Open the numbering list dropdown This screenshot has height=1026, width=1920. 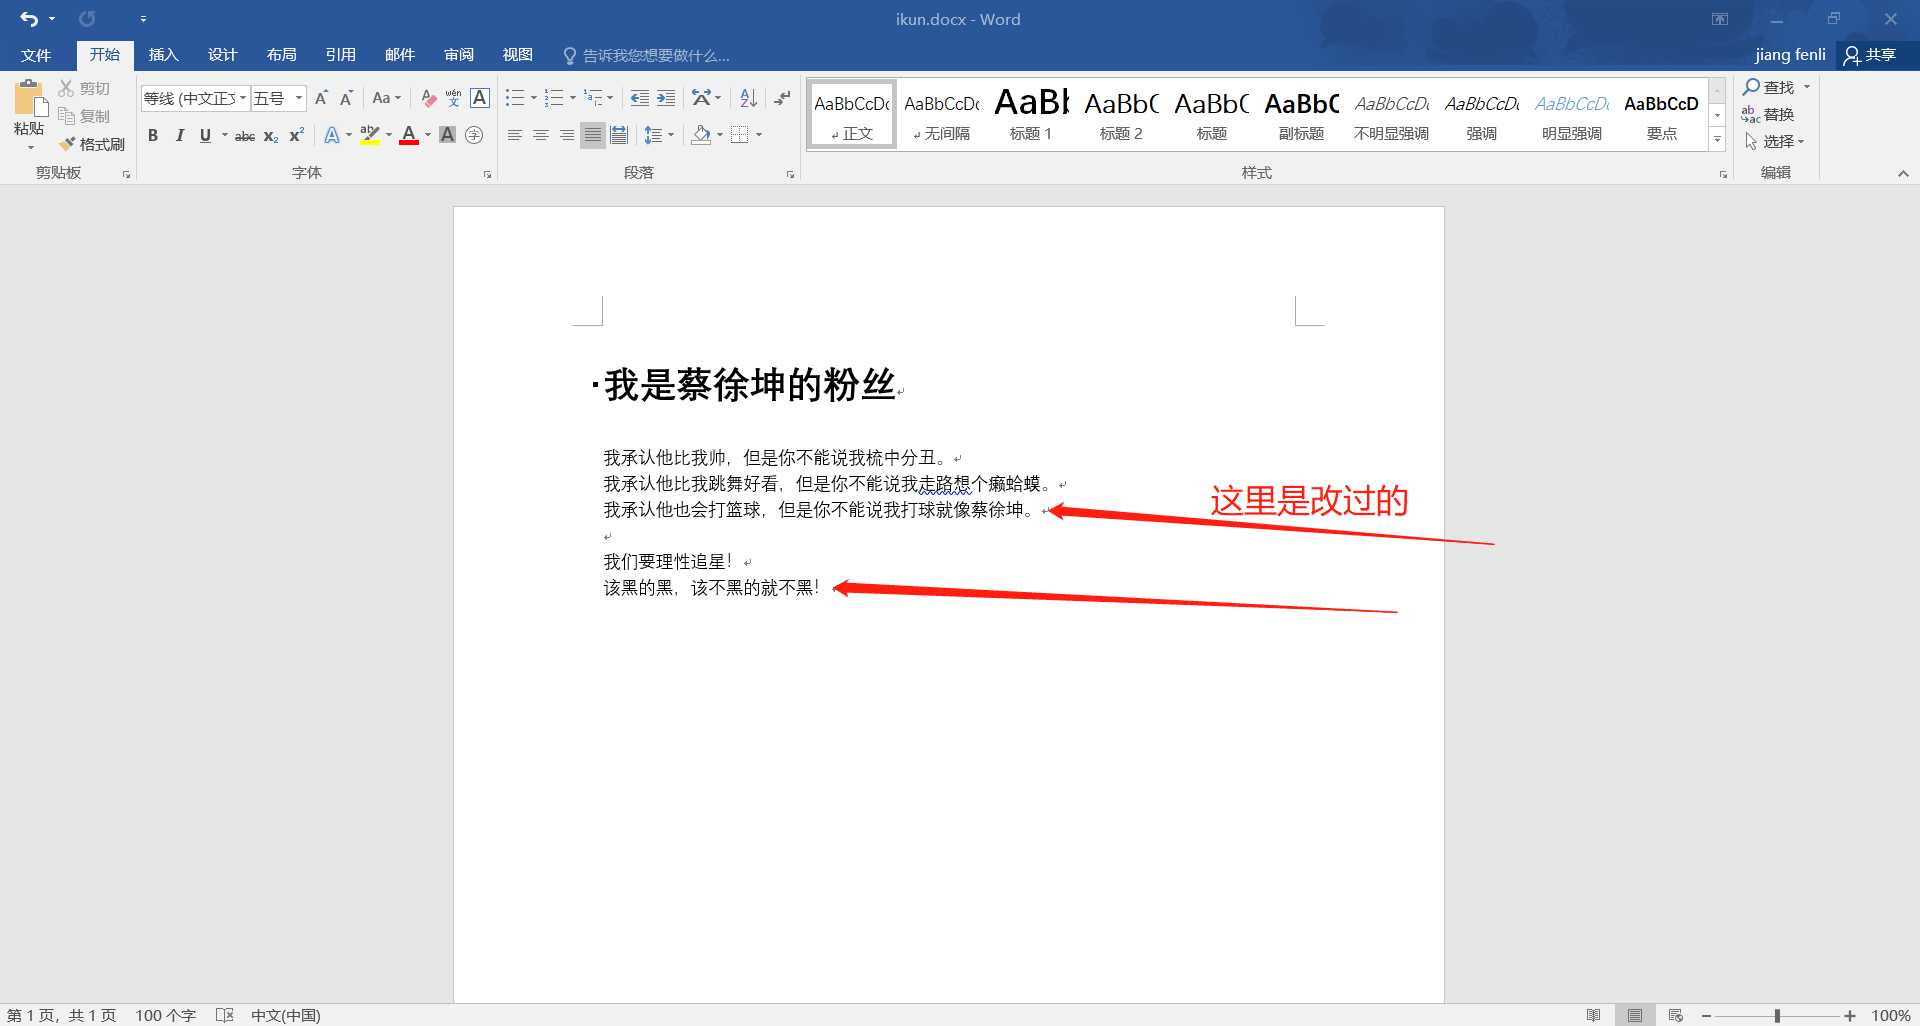[573, 98]
